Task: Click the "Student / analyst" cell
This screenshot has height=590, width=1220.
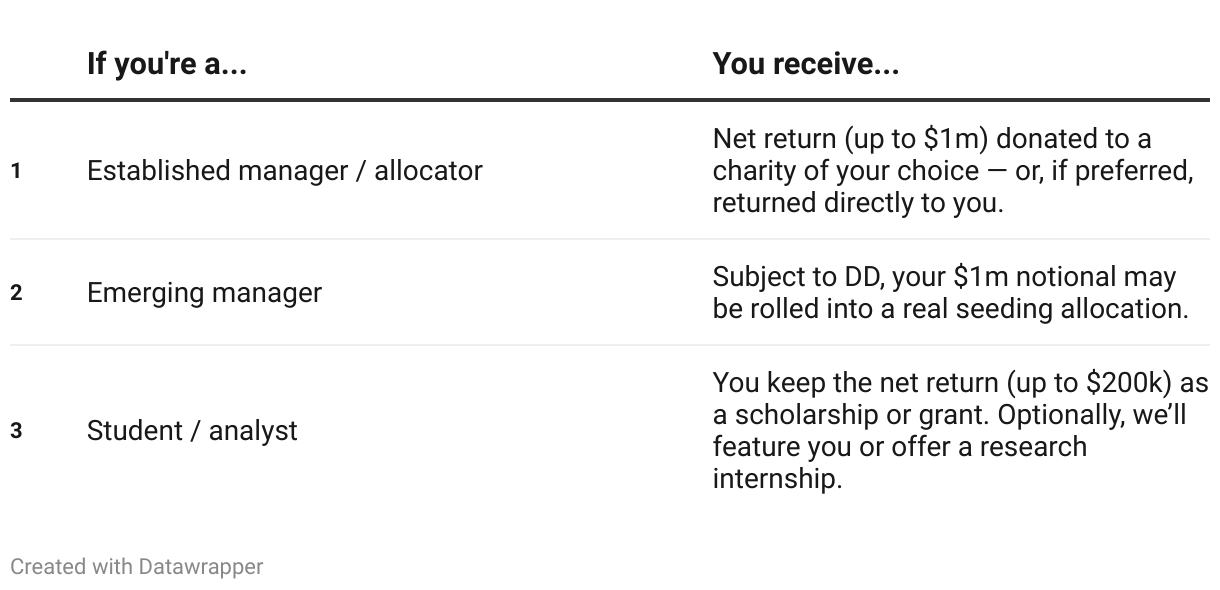Action: [192, 431]
